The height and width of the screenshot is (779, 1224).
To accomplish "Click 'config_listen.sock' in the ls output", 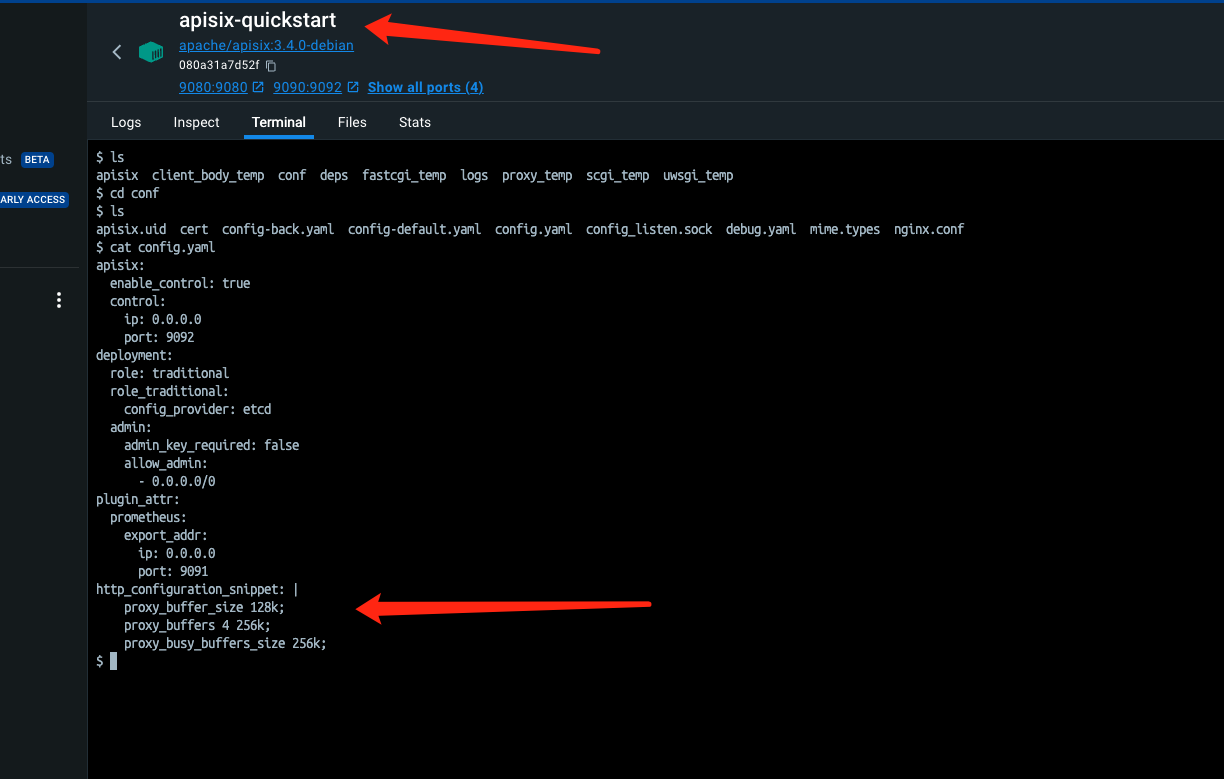I will click(x=649, y=229).
